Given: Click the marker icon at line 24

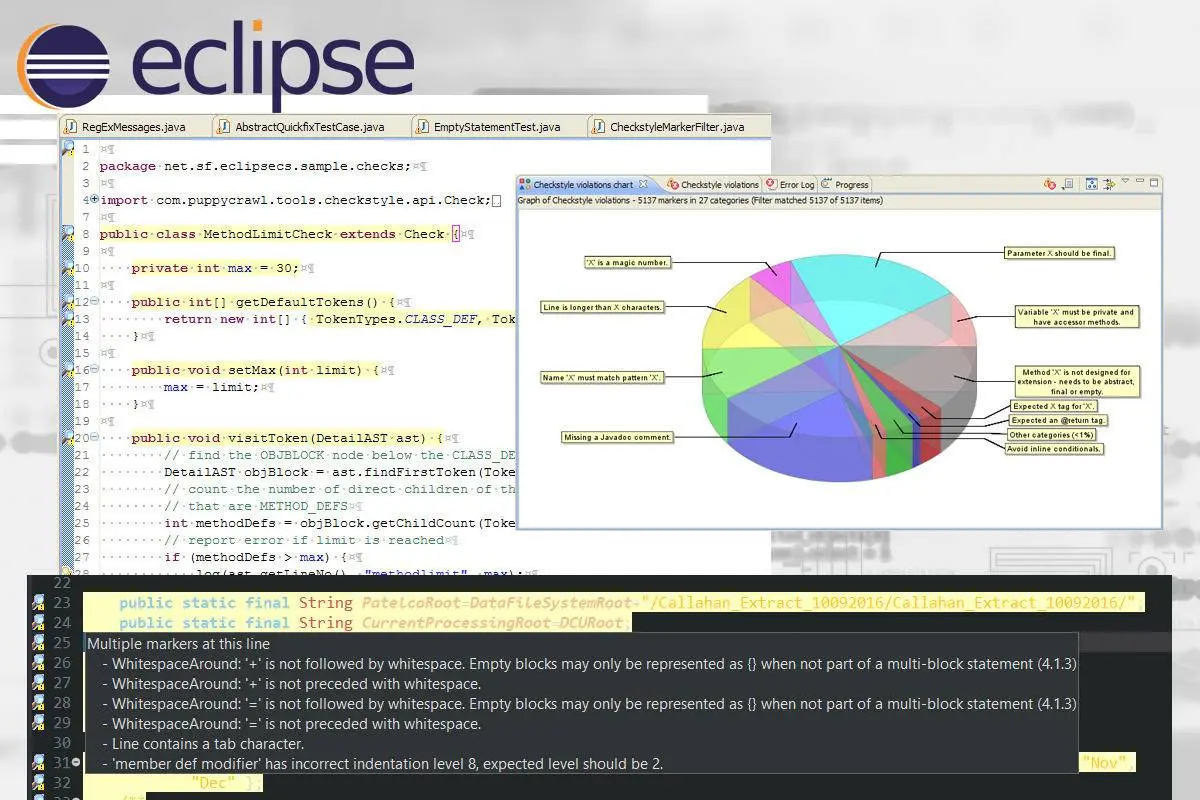Looking at the screenshot, I should click(x=38, y=623).
